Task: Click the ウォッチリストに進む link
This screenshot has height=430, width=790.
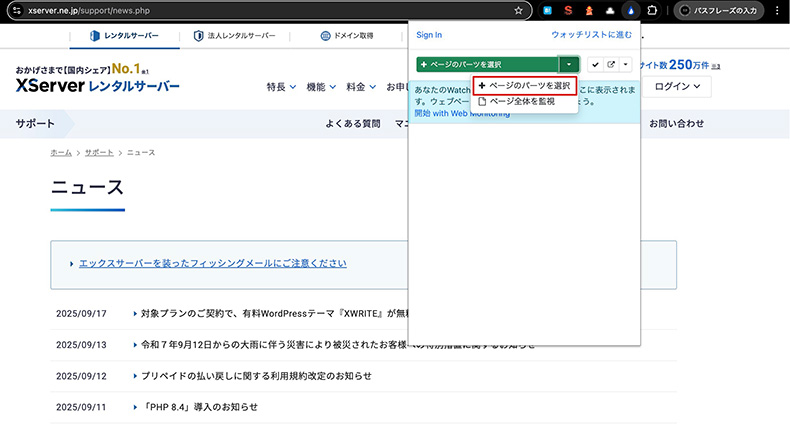Action: click(591, 35)
